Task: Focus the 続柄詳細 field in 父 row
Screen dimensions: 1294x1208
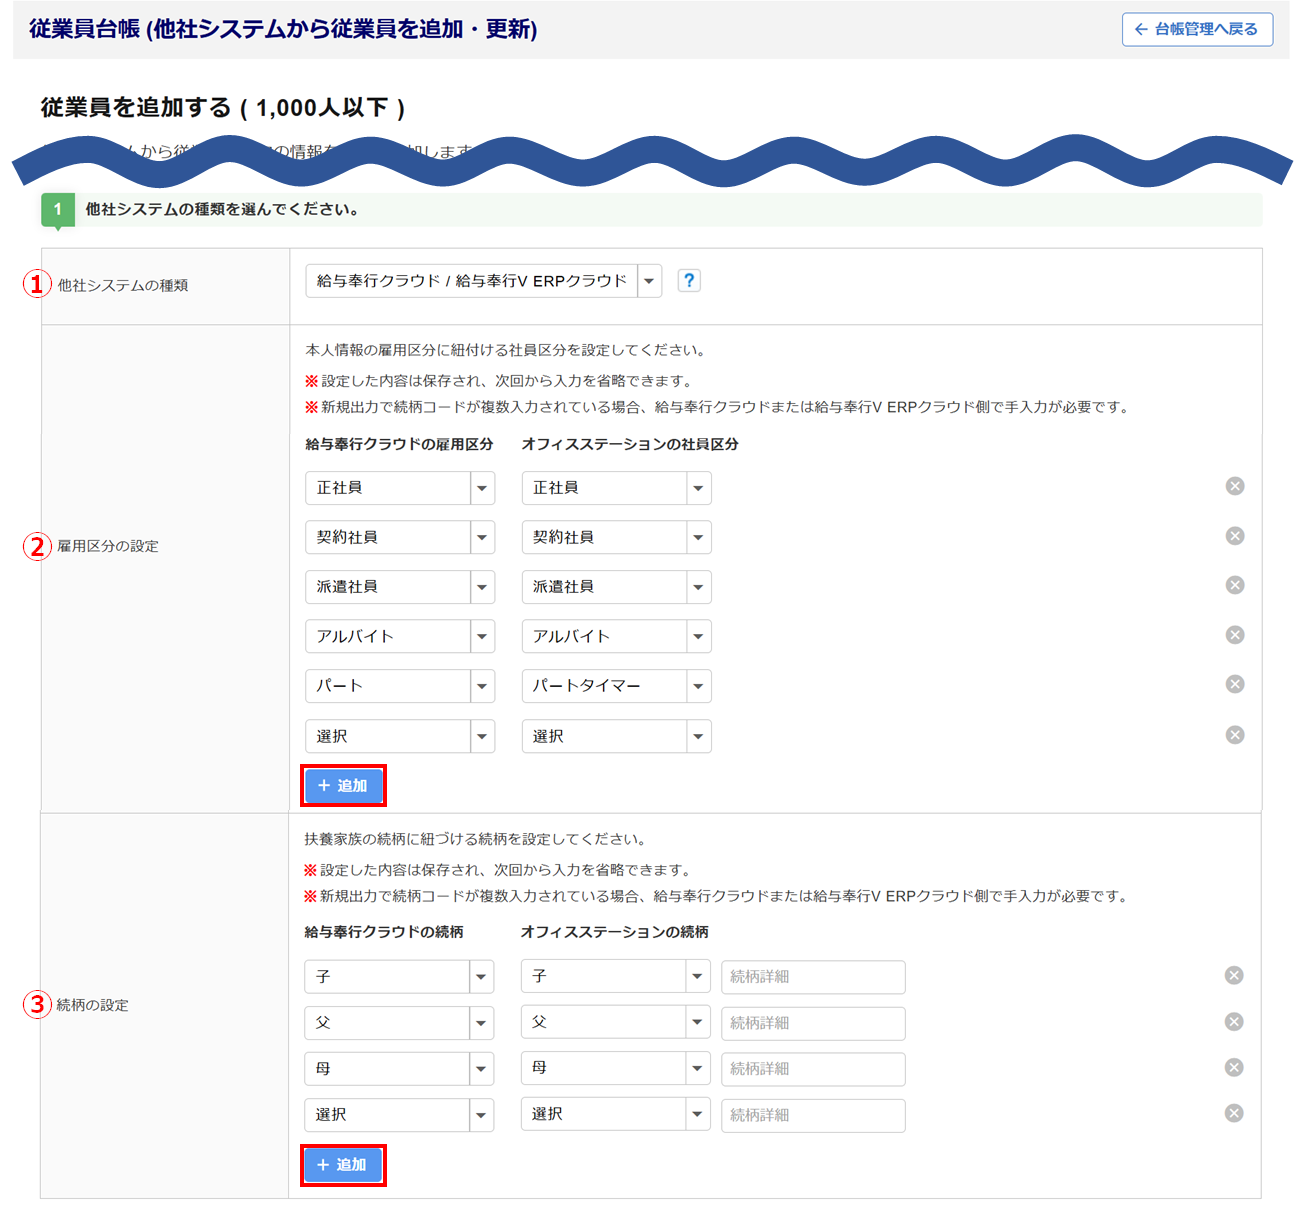Action: [x=813, y=1023]
